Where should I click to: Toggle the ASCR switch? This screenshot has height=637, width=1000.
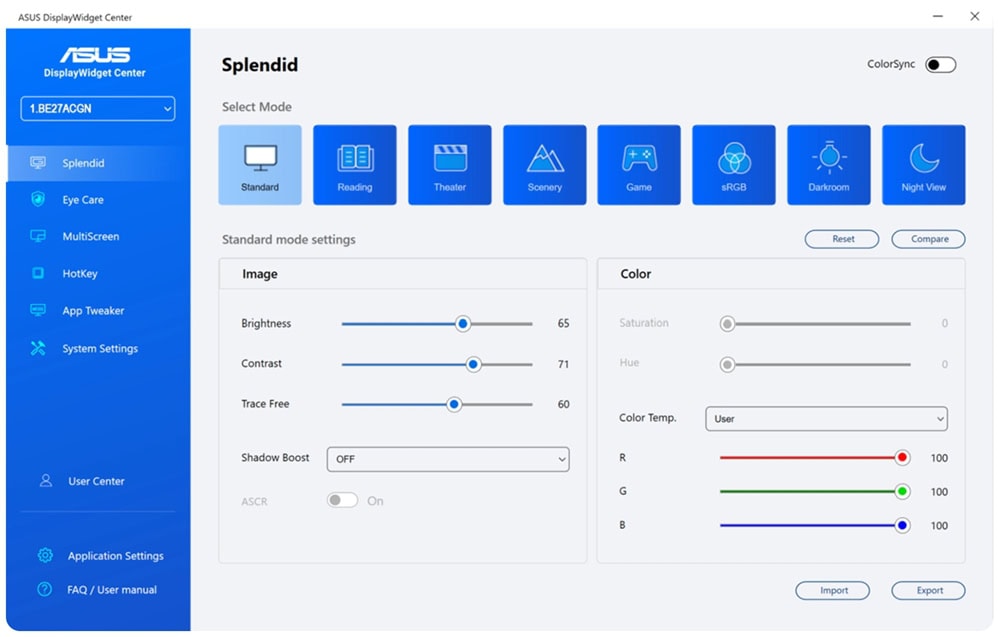[342, 501]
